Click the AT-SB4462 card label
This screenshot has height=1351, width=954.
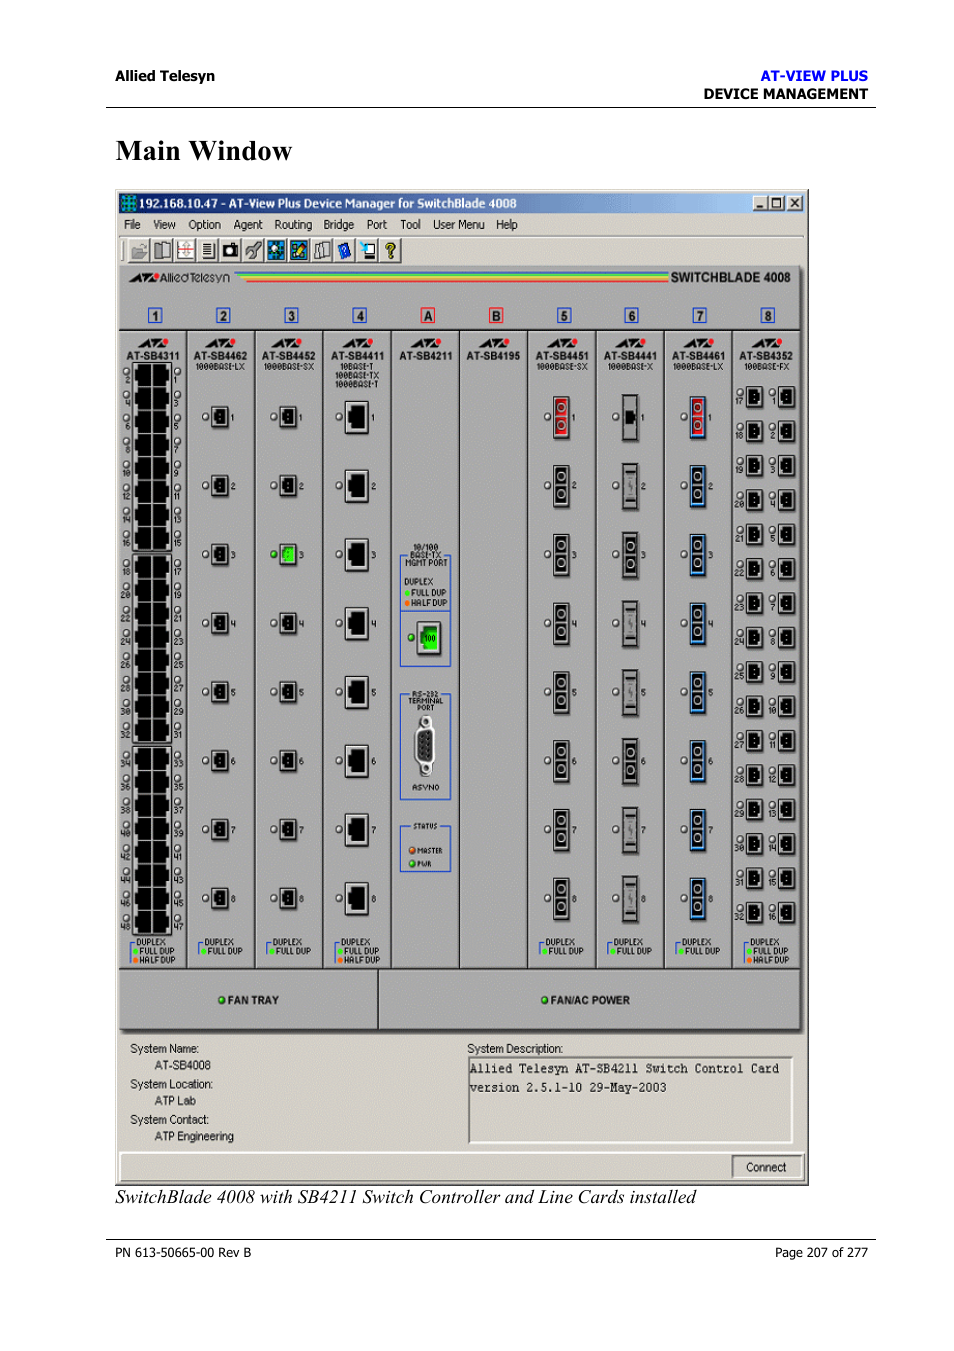point(220,355)
